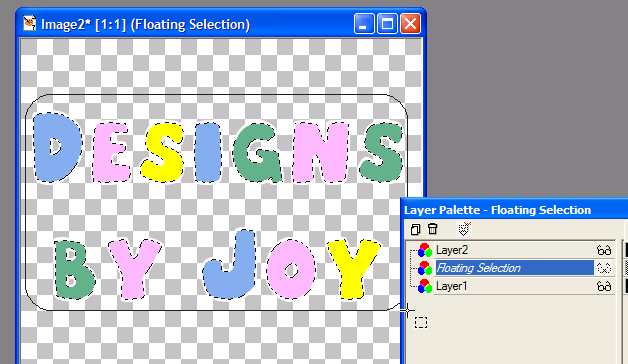Minimize the Image2 window

pyautogui.click(x=364, y=24)
